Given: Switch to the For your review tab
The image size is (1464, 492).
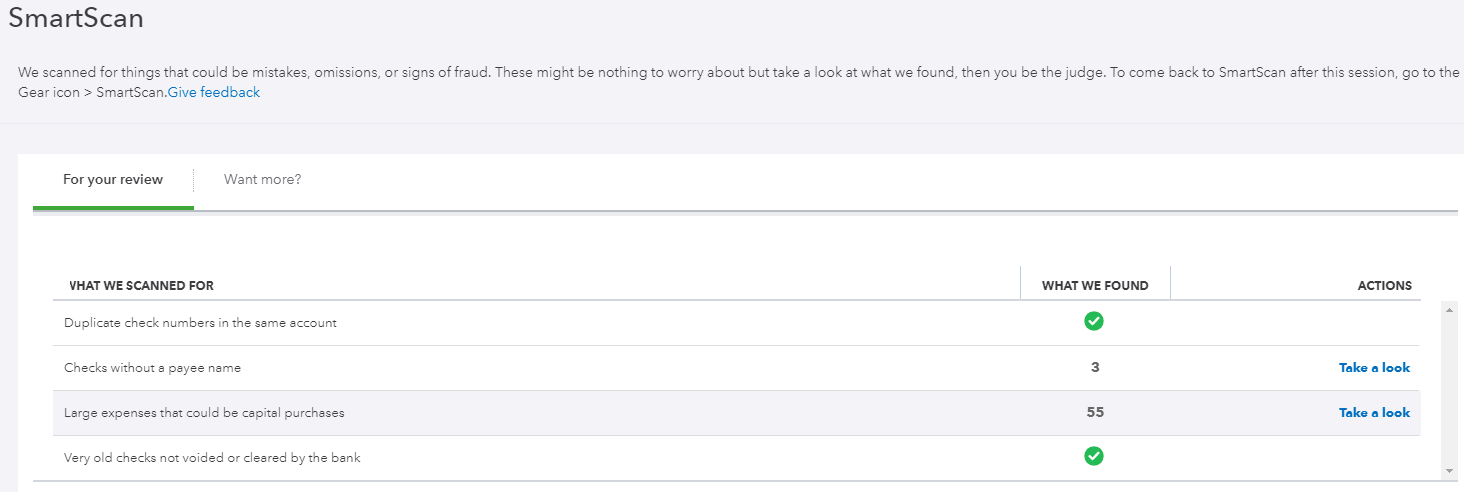Looking at the screenshot, I should coord(113,180).
